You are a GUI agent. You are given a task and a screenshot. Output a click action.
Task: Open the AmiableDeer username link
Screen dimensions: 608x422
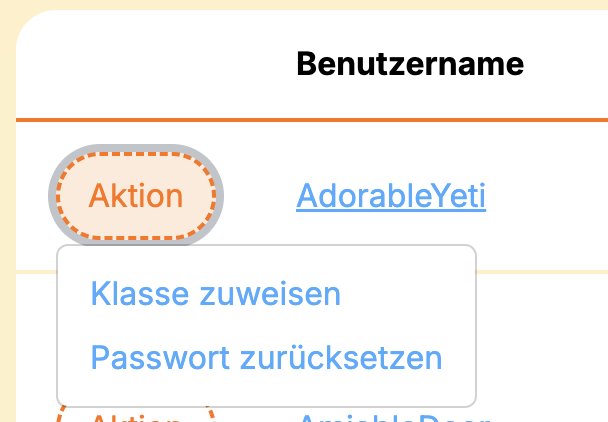pos(390,417)
